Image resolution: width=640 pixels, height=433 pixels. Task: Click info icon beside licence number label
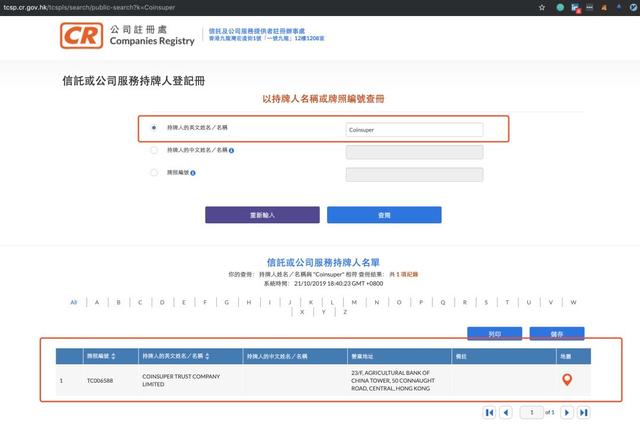click(193, 173)
